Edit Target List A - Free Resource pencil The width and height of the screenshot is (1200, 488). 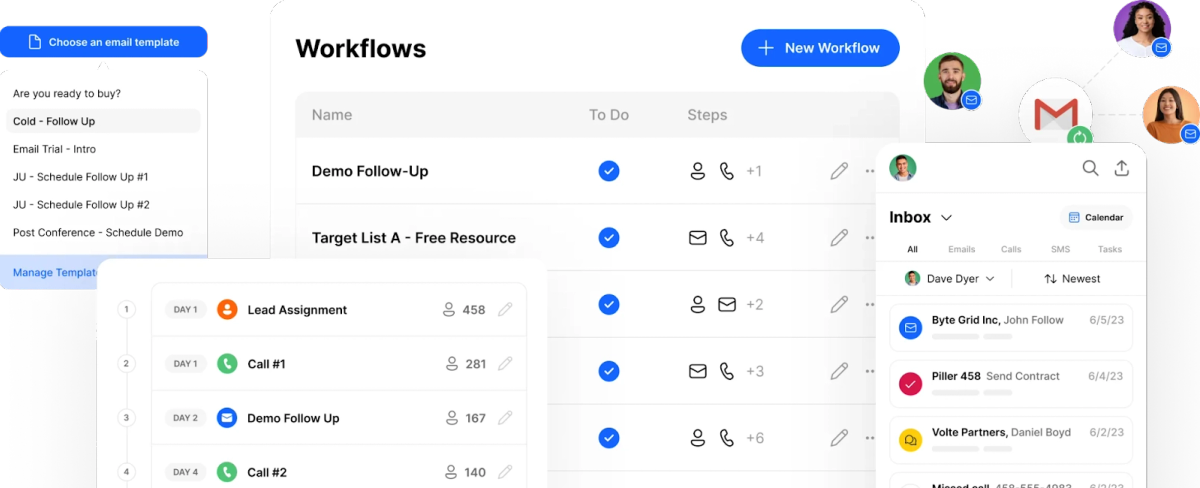pos(839,238)
